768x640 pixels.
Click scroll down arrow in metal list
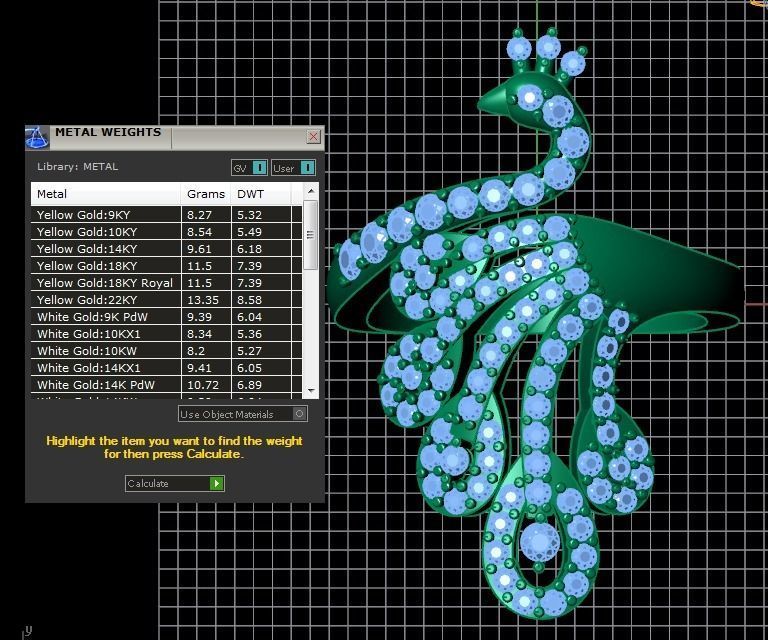[x=311, y=391]
